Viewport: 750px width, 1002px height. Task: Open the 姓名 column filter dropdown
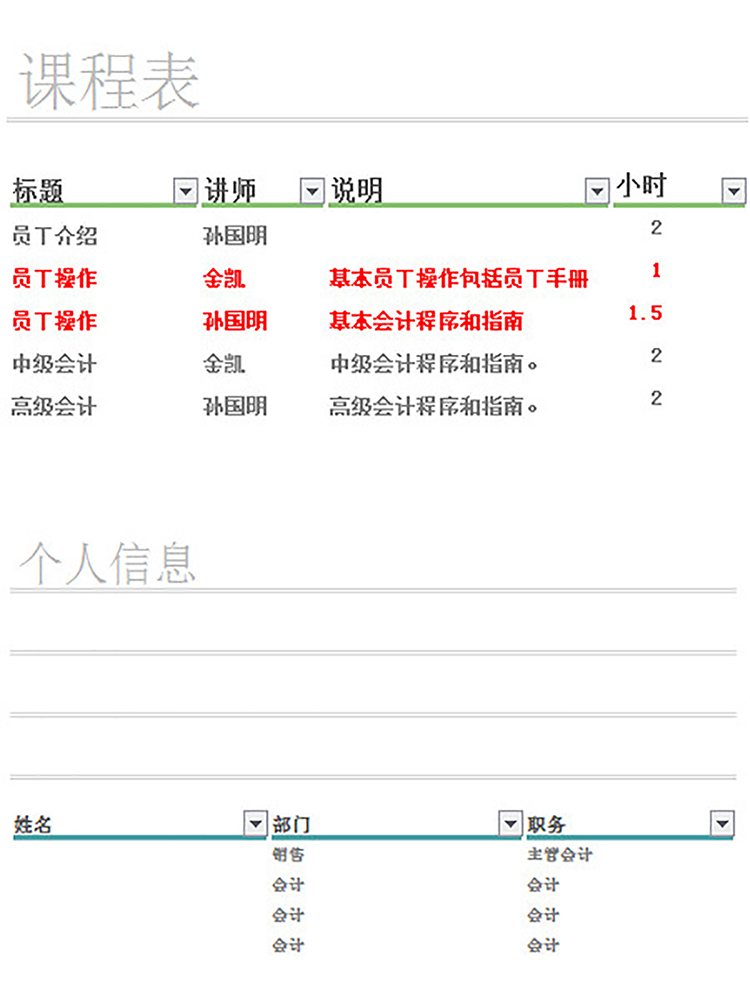pos(255,823)
